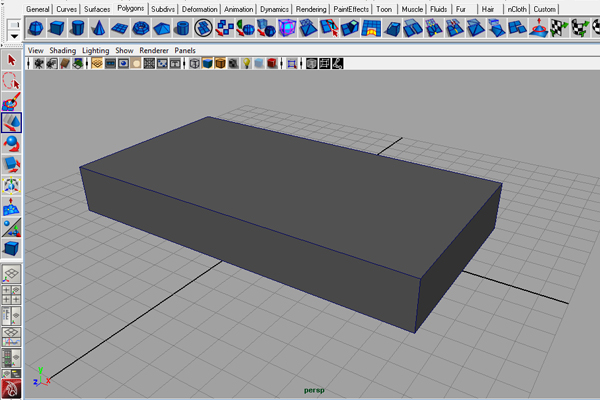600x400 pixels.
Task: Select the Scale tool in toolbox
Action: 12,165
